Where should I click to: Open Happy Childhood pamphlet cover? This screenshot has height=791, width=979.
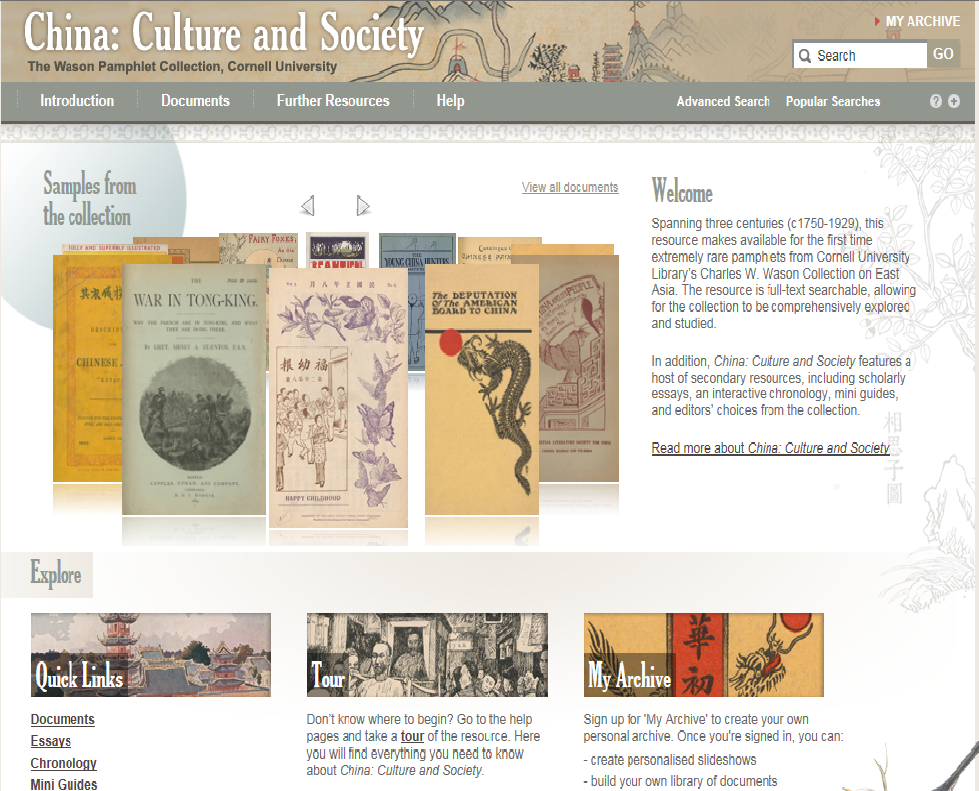338,397
